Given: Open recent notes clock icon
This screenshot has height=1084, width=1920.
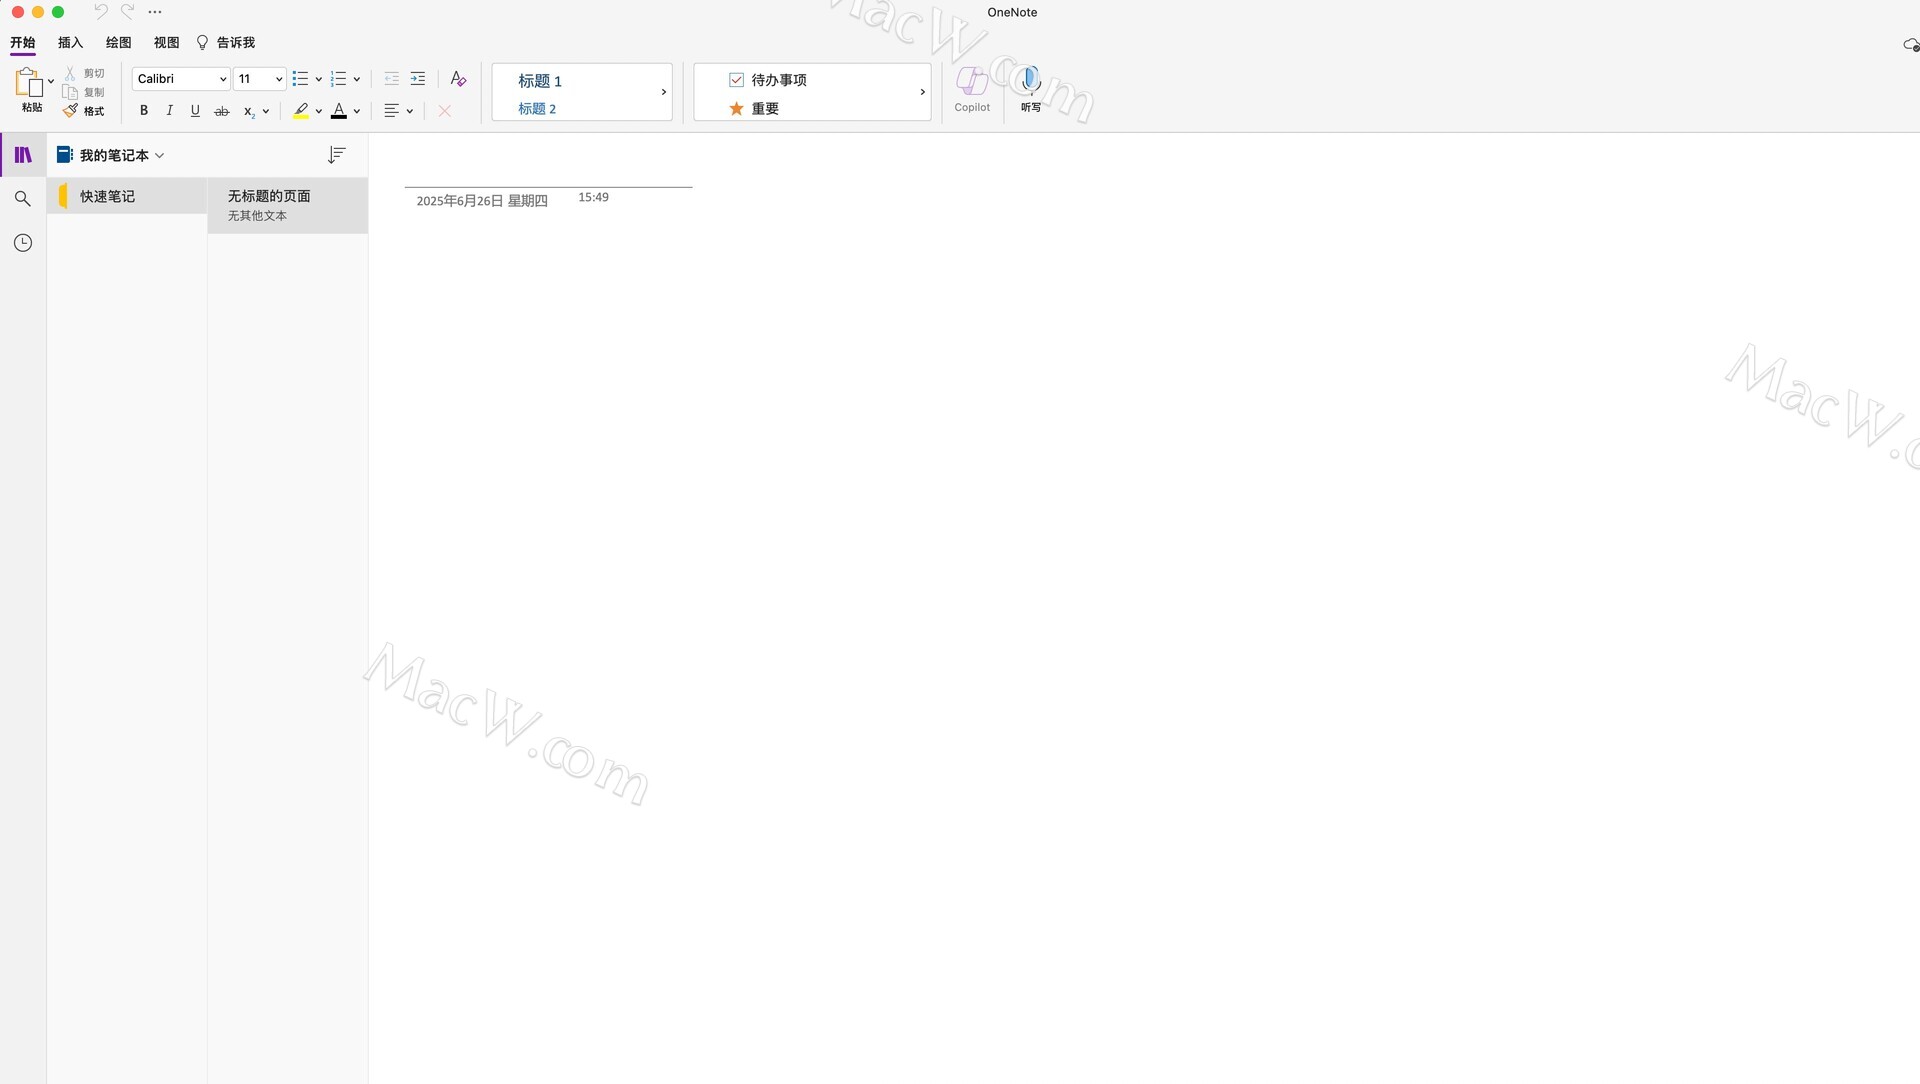Looking at the screenshot, I should [23, 243].
